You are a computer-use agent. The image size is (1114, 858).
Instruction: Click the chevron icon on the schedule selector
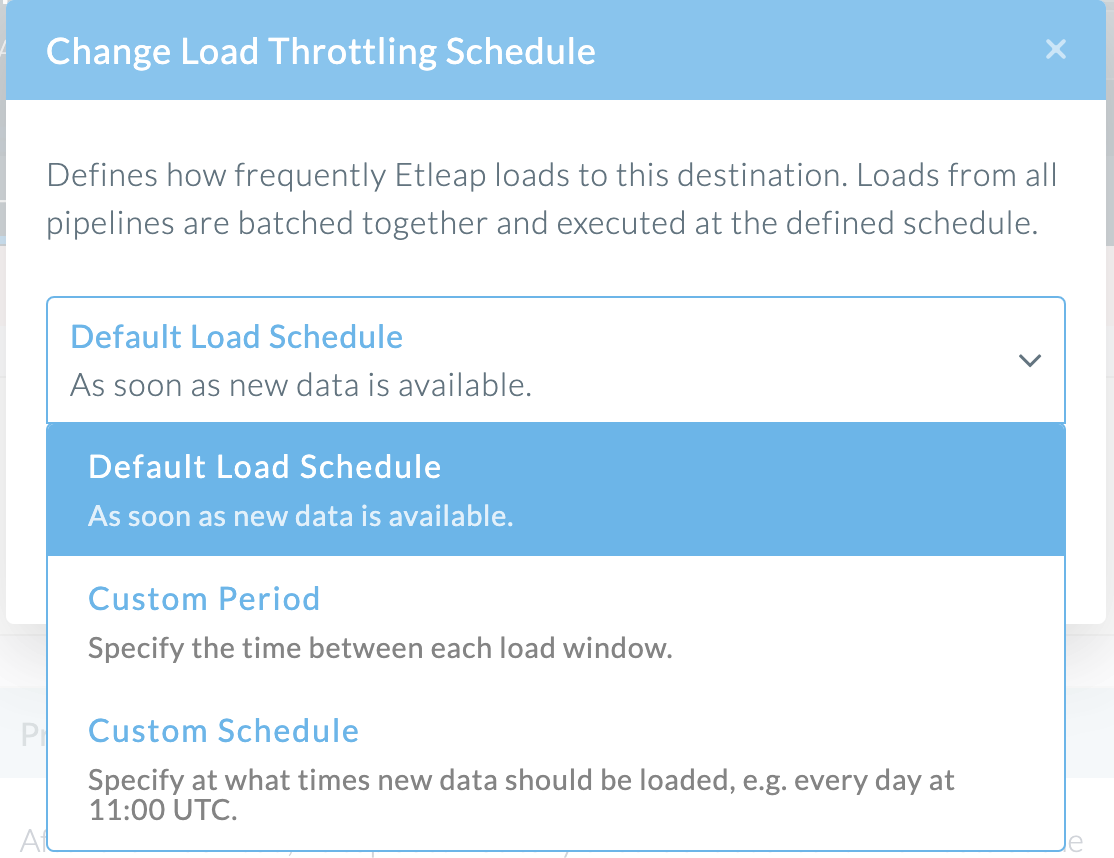[x=1030, y=360]
